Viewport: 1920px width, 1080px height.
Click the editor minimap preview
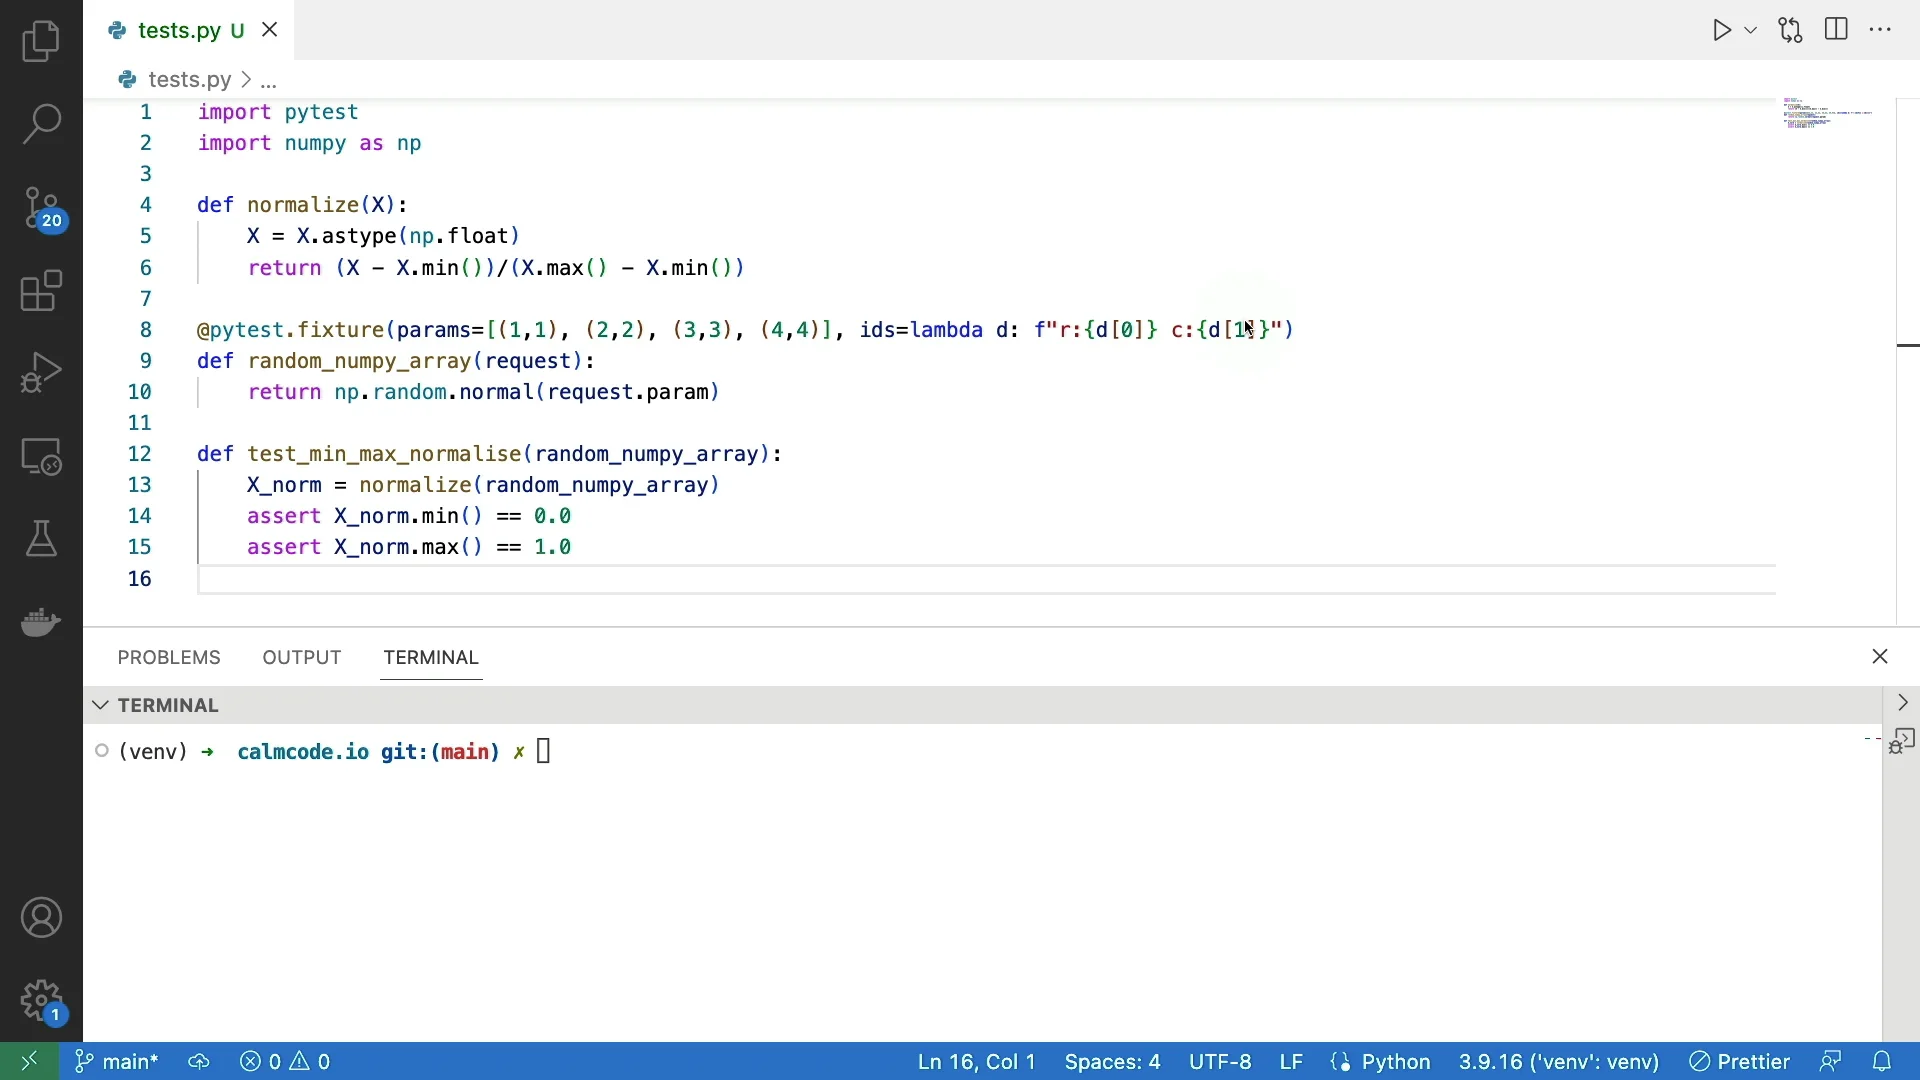pyautogui.click(x=1828, y=114)
